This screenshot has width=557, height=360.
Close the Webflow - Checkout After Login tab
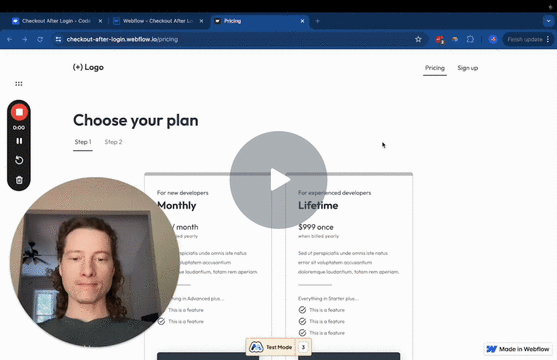[x=201, y=21]
